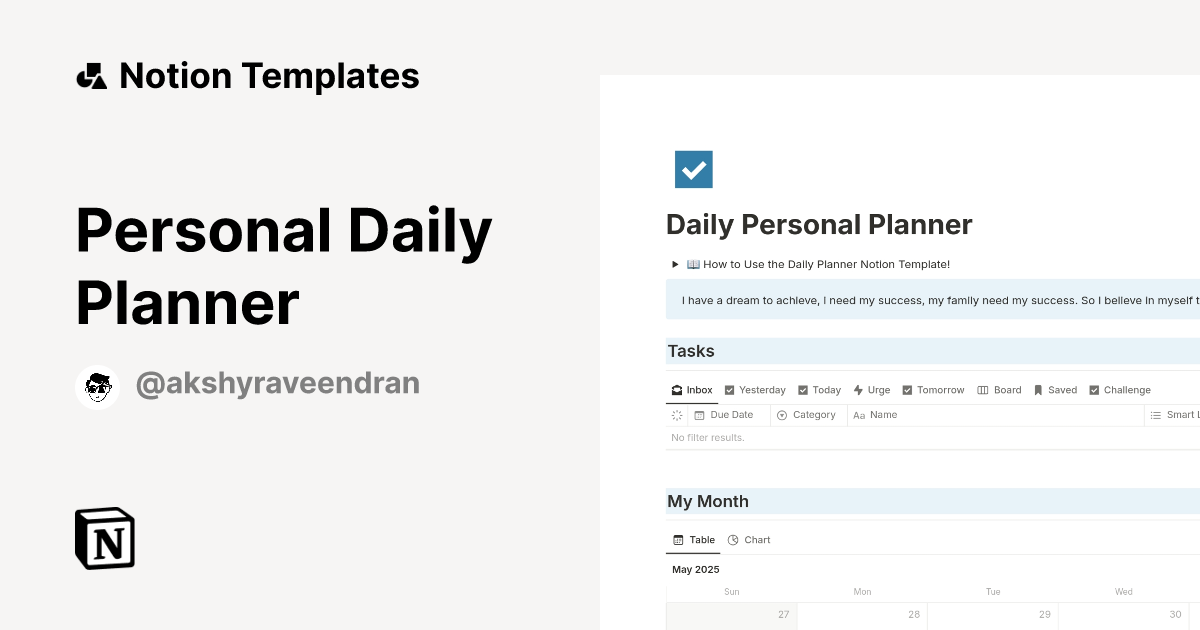The width and height of the screenshot is (1200, 630).
Task: Click the Notion Templates logo
Action: coord(247,75)
